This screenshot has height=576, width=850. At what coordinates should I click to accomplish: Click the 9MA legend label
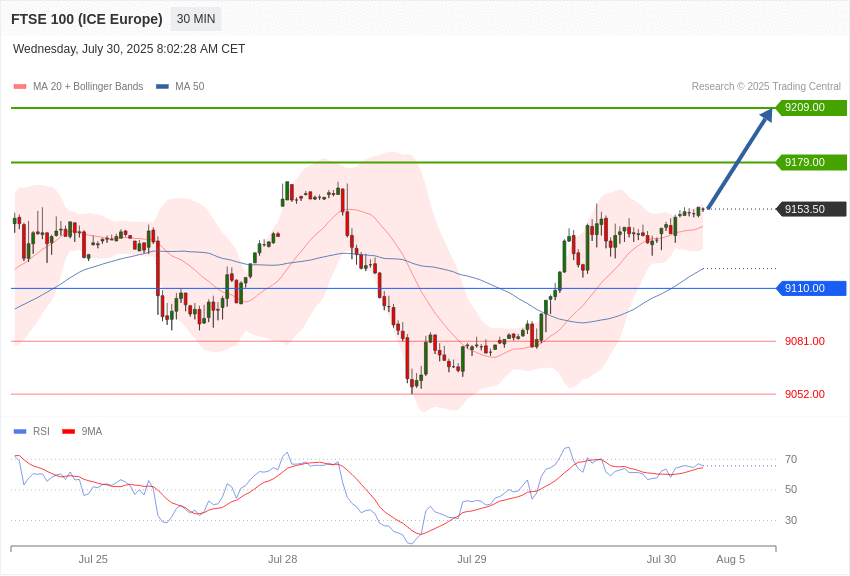tap(92, 431)
